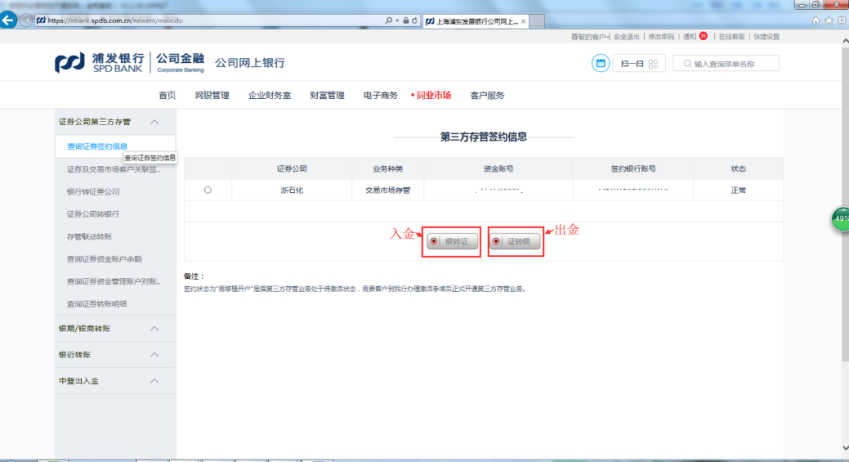Select the radio button for 浙石化 row
This screenshot has height=462, width=849.
(x=207, y=189)
